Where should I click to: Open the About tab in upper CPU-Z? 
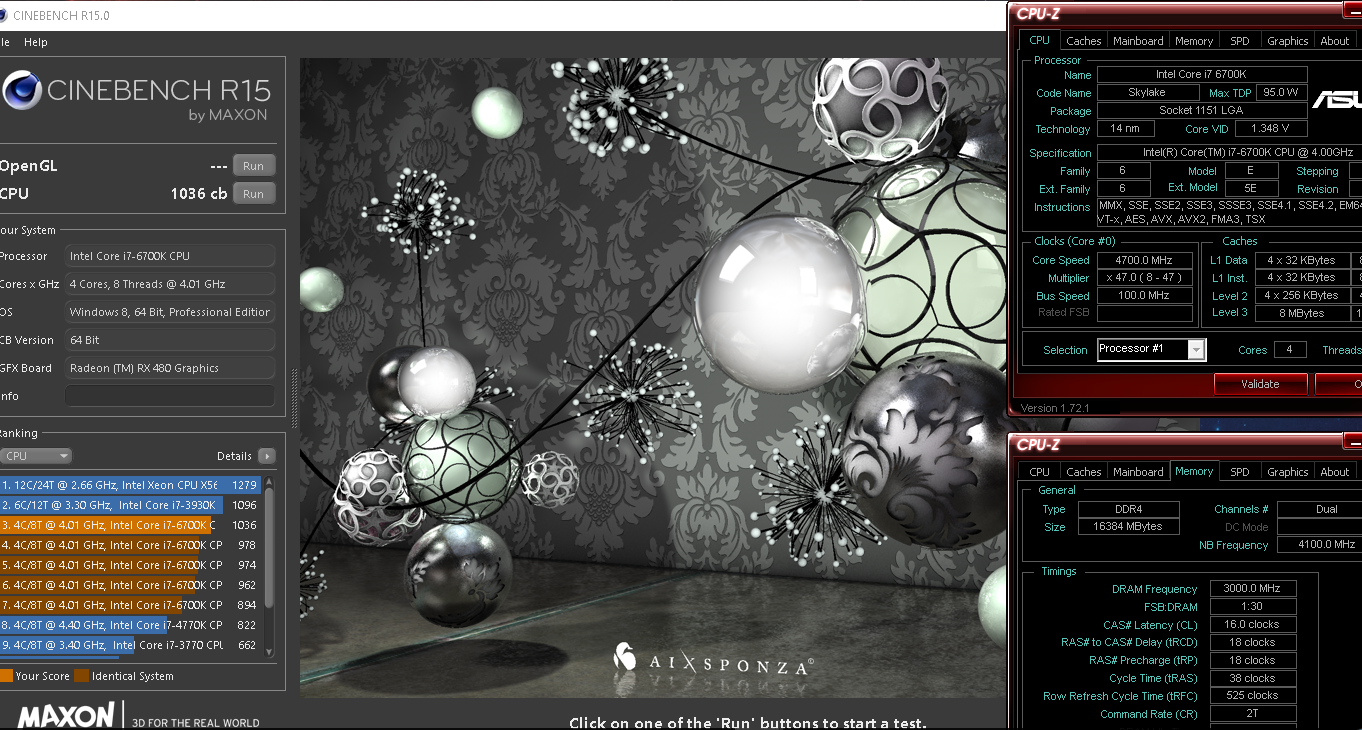[1335, 41]
